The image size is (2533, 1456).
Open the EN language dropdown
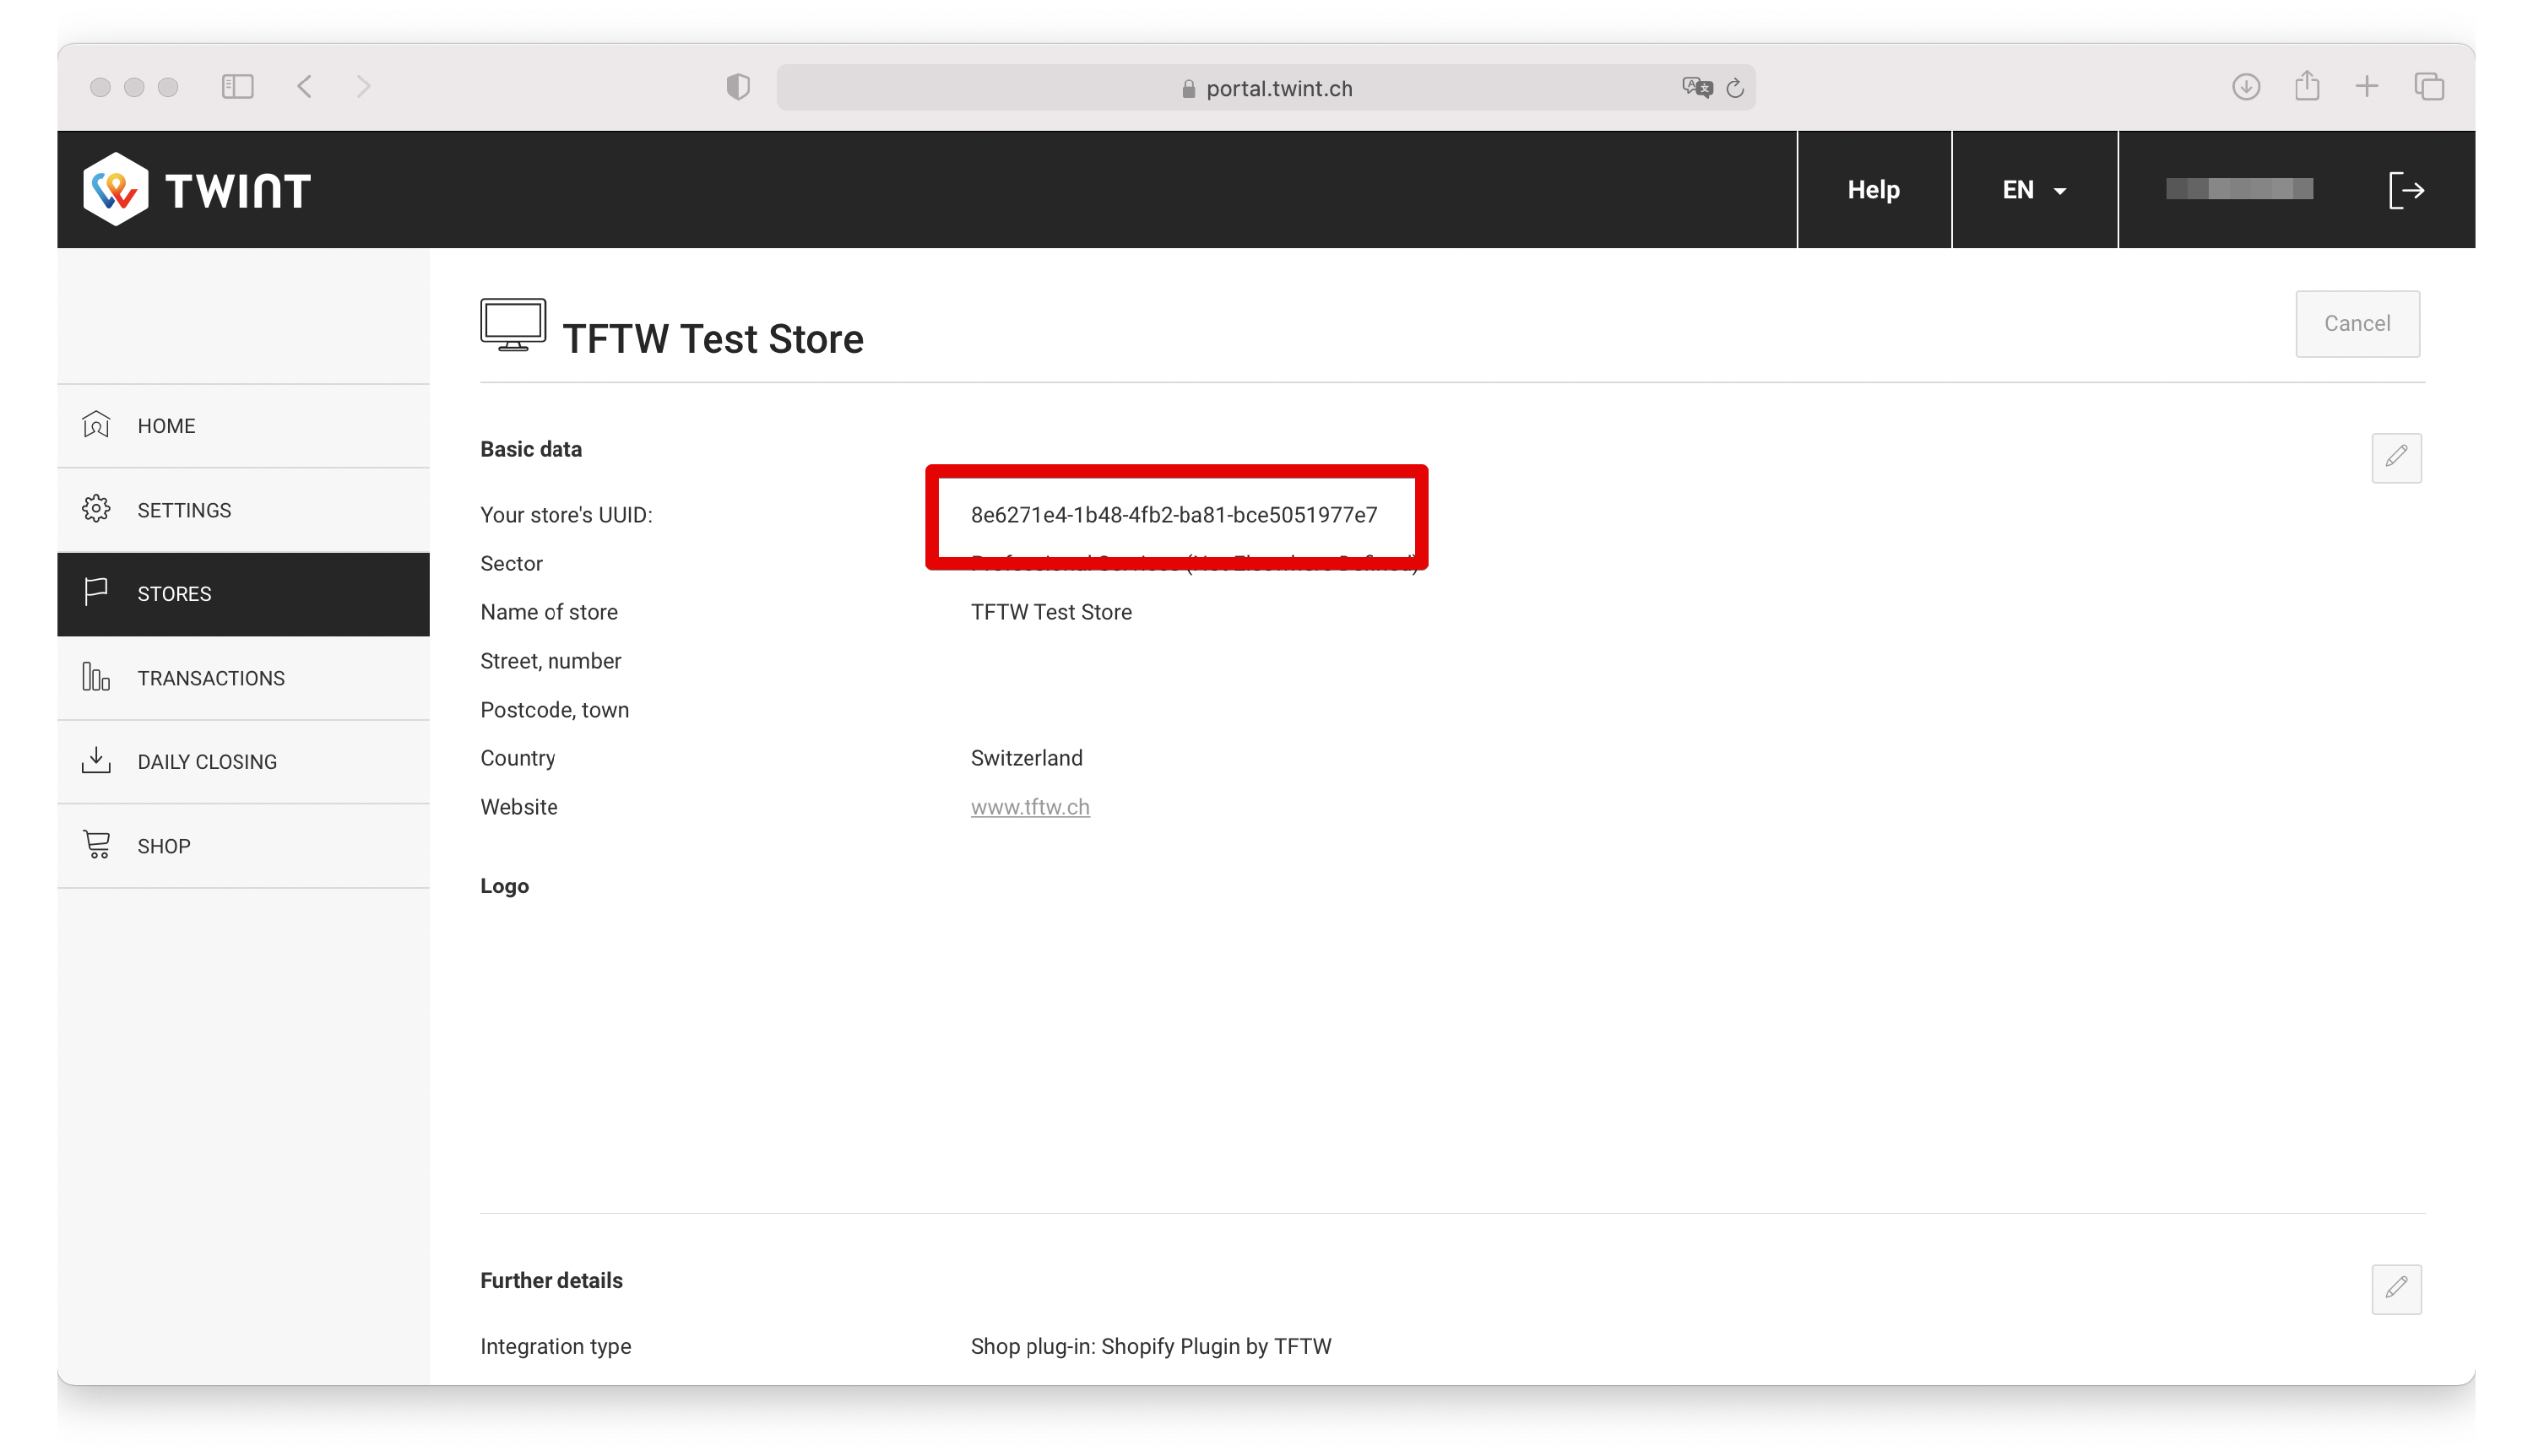pos(2034,190)
